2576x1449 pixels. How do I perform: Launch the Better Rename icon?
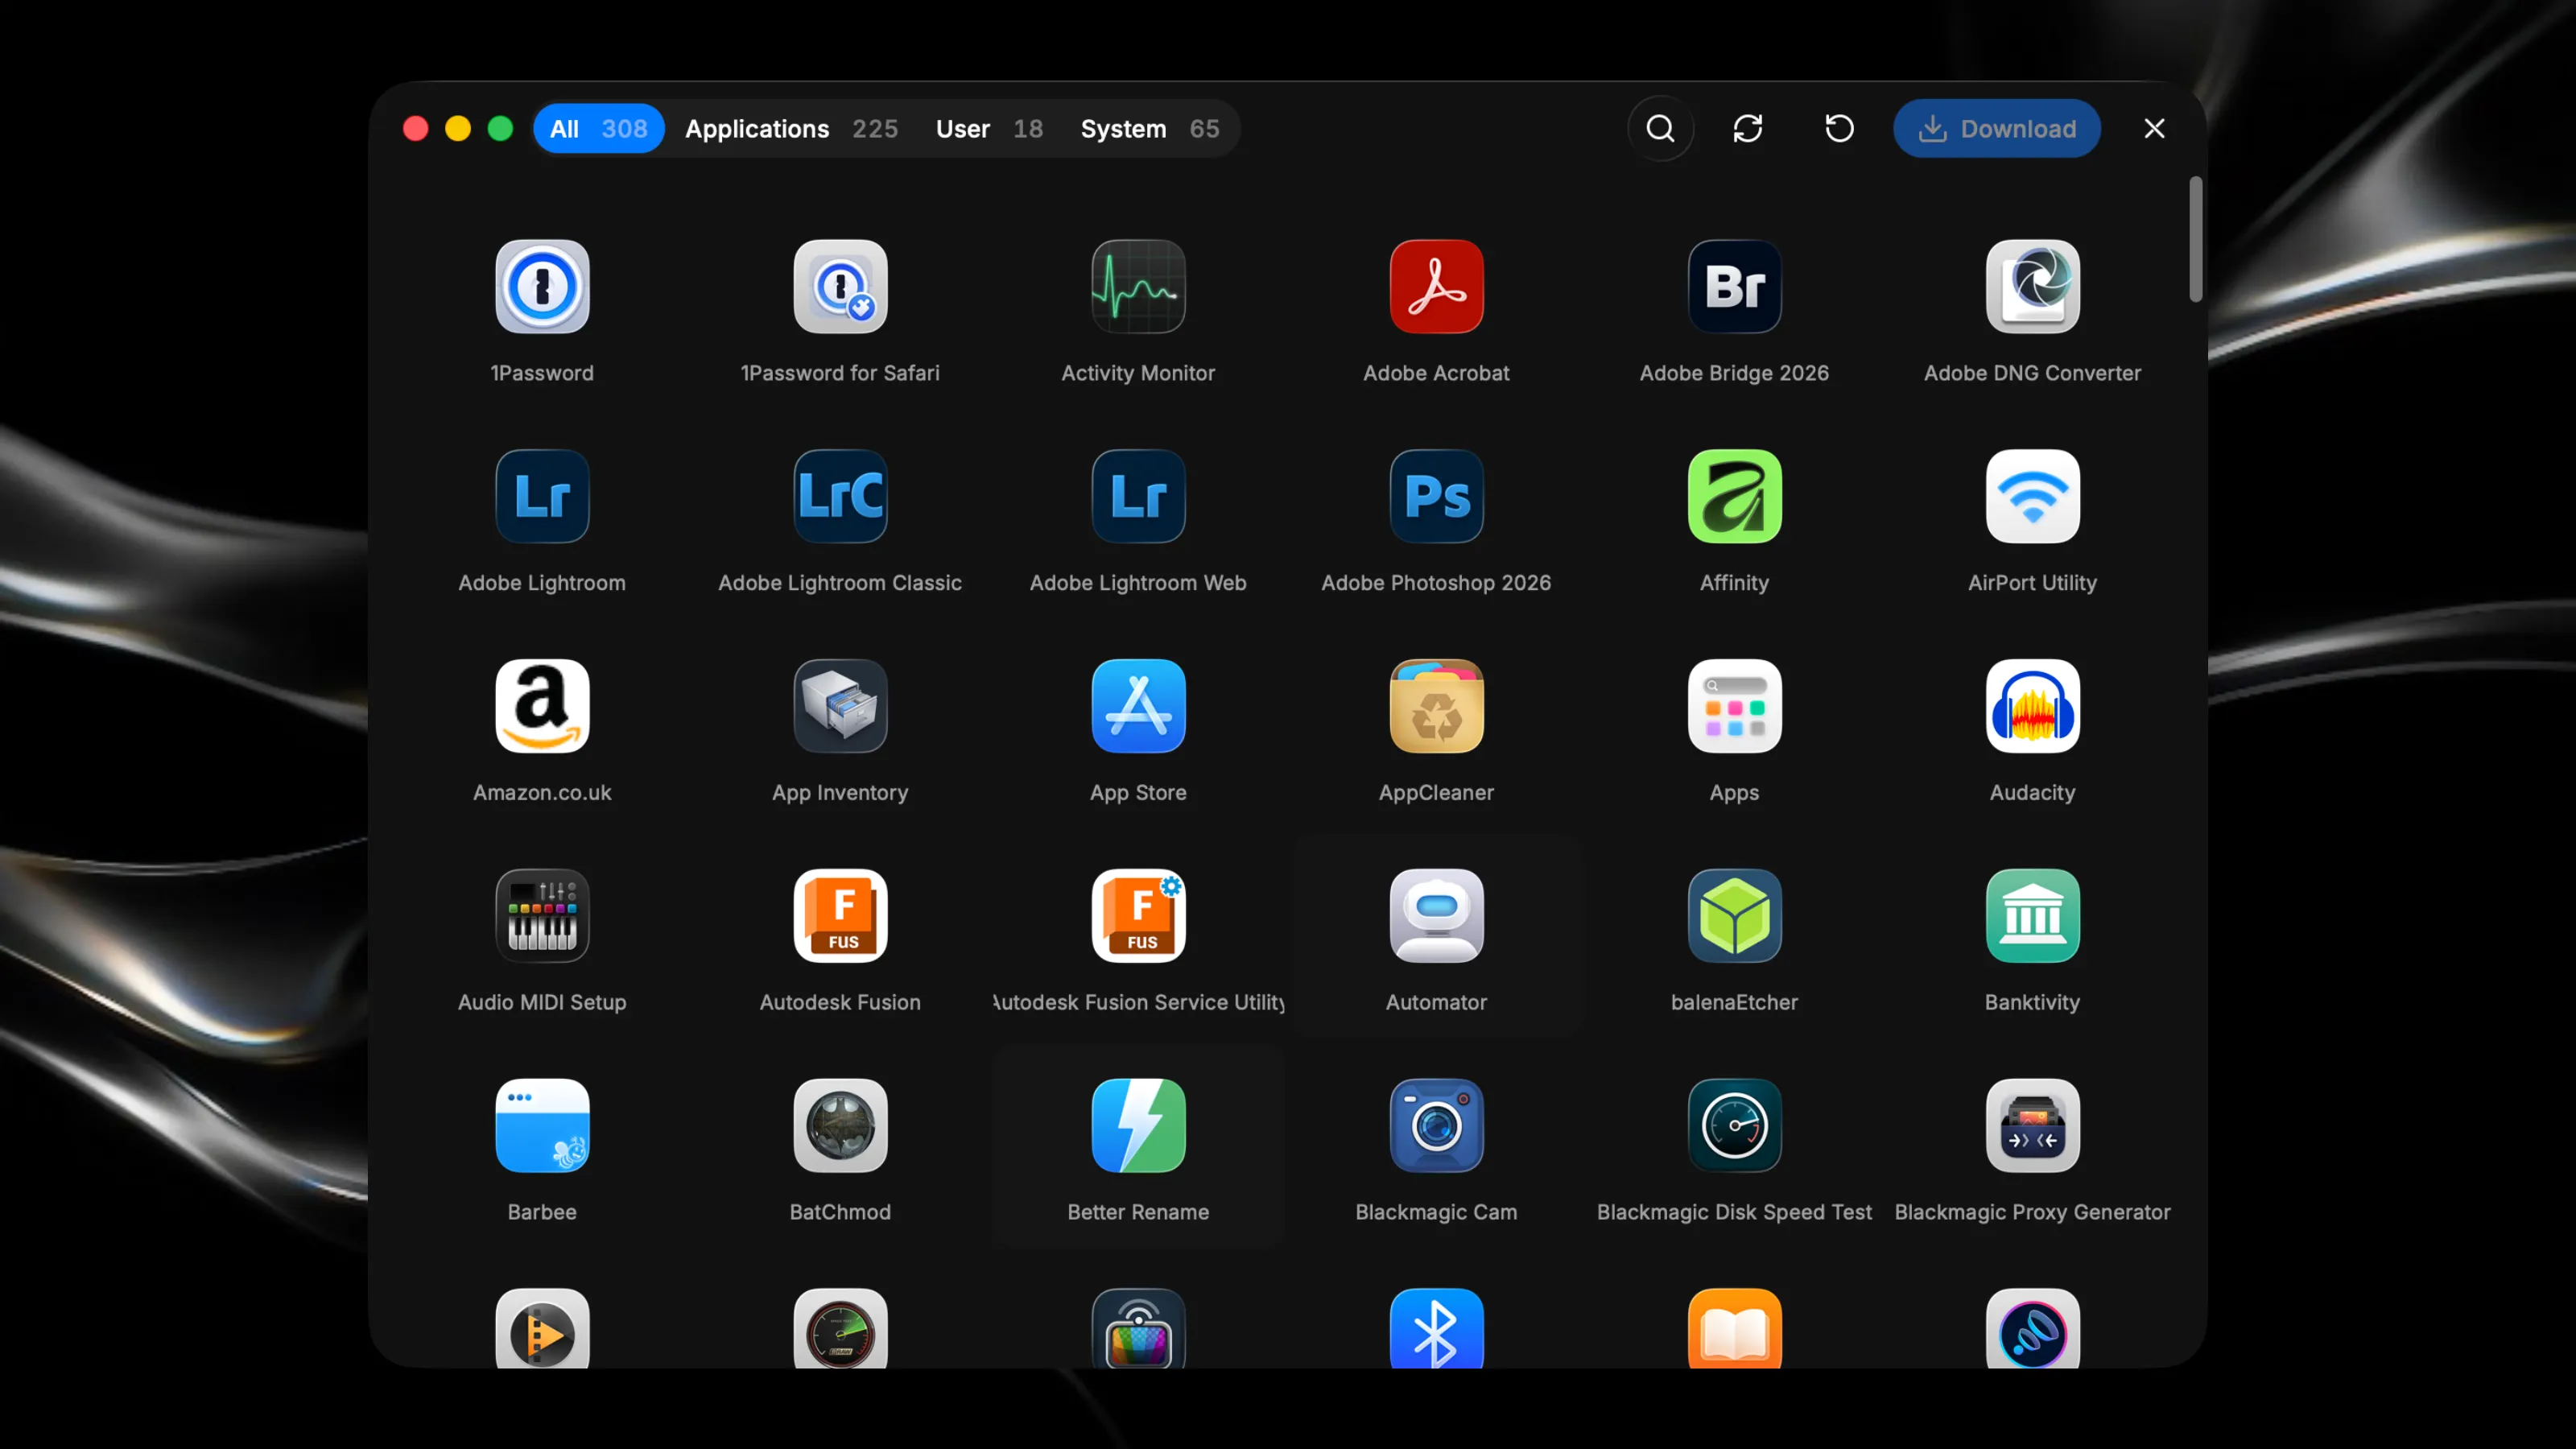point(1138,1126)
